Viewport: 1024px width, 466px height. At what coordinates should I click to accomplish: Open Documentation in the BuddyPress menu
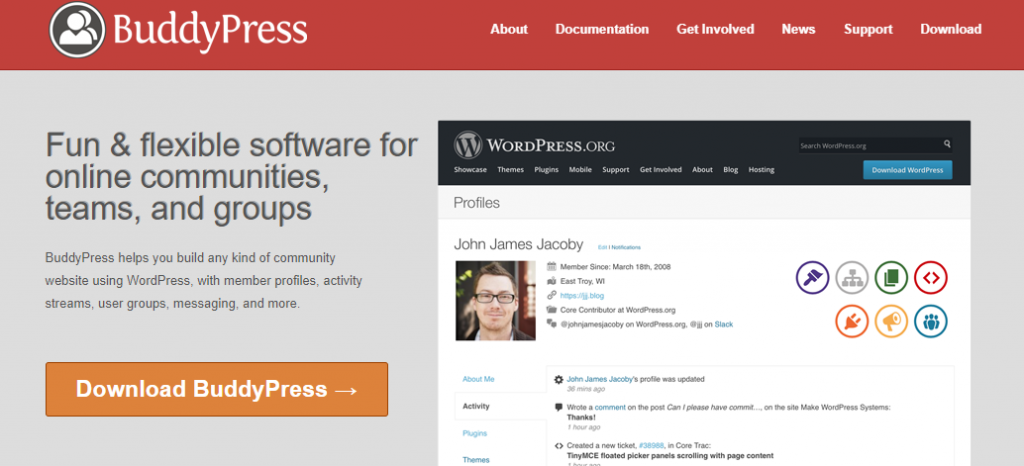point(602,29)
